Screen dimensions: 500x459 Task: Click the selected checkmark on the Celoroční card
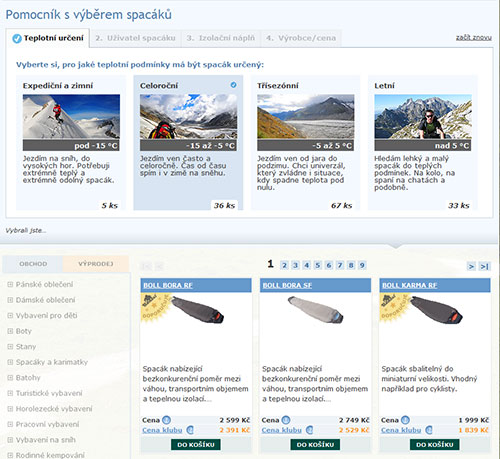click(x=234, y=85)
